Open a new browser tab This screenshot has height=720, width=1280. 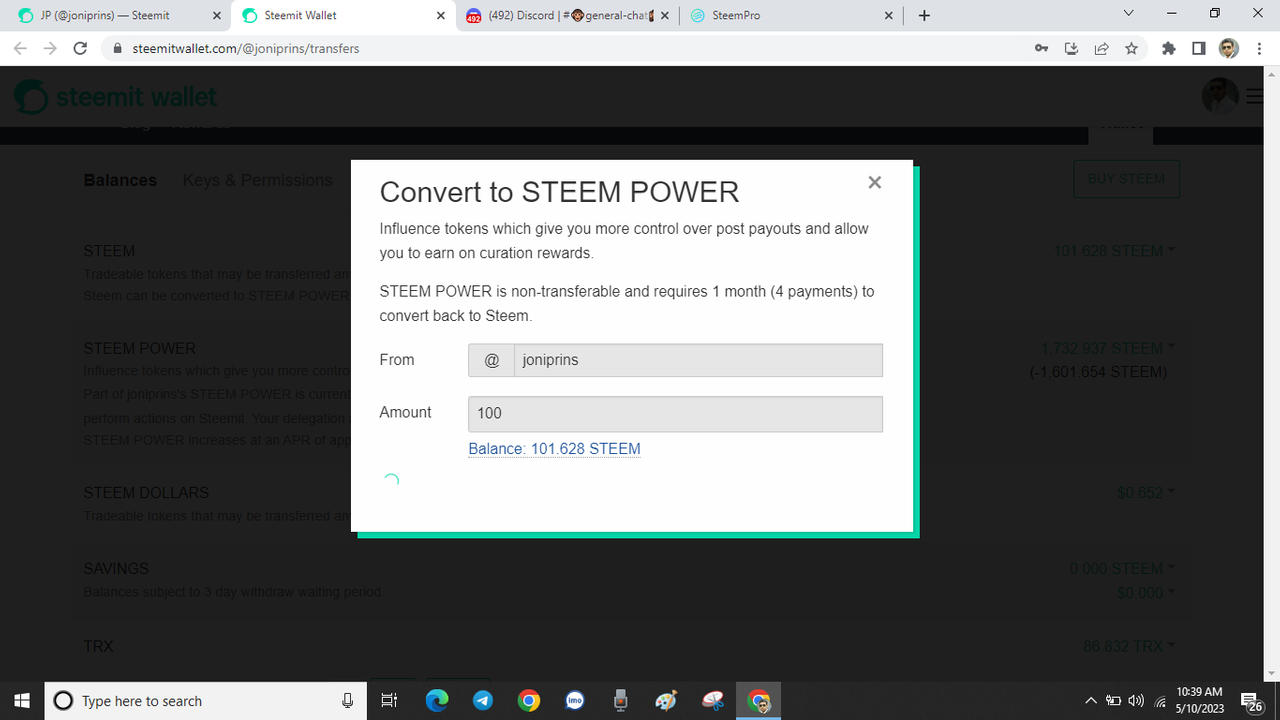pyautogui.click(x=924, y=15)
